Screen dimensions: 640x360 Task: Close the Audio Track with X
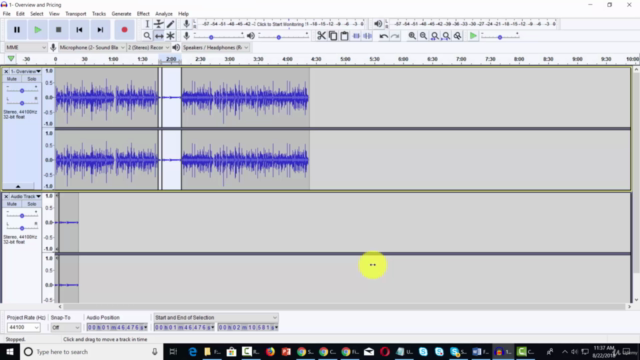[6, 196]
